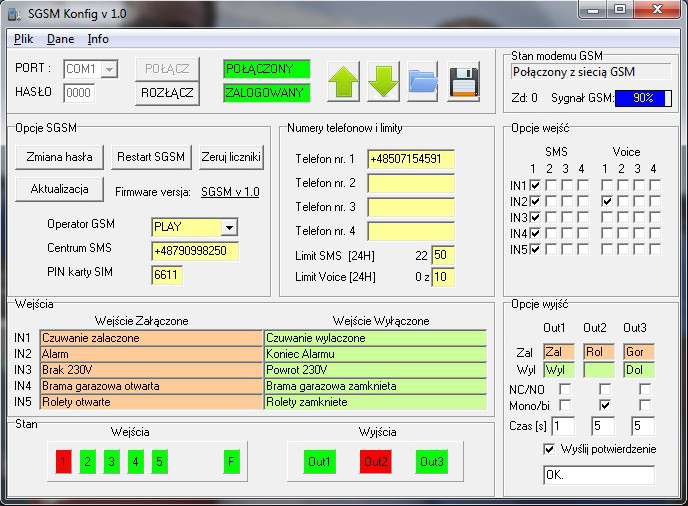Viewport: 688px width, 506px height.
Task: Click IN5 'Rolety otwarte' text field
Action: pos(151,402)
